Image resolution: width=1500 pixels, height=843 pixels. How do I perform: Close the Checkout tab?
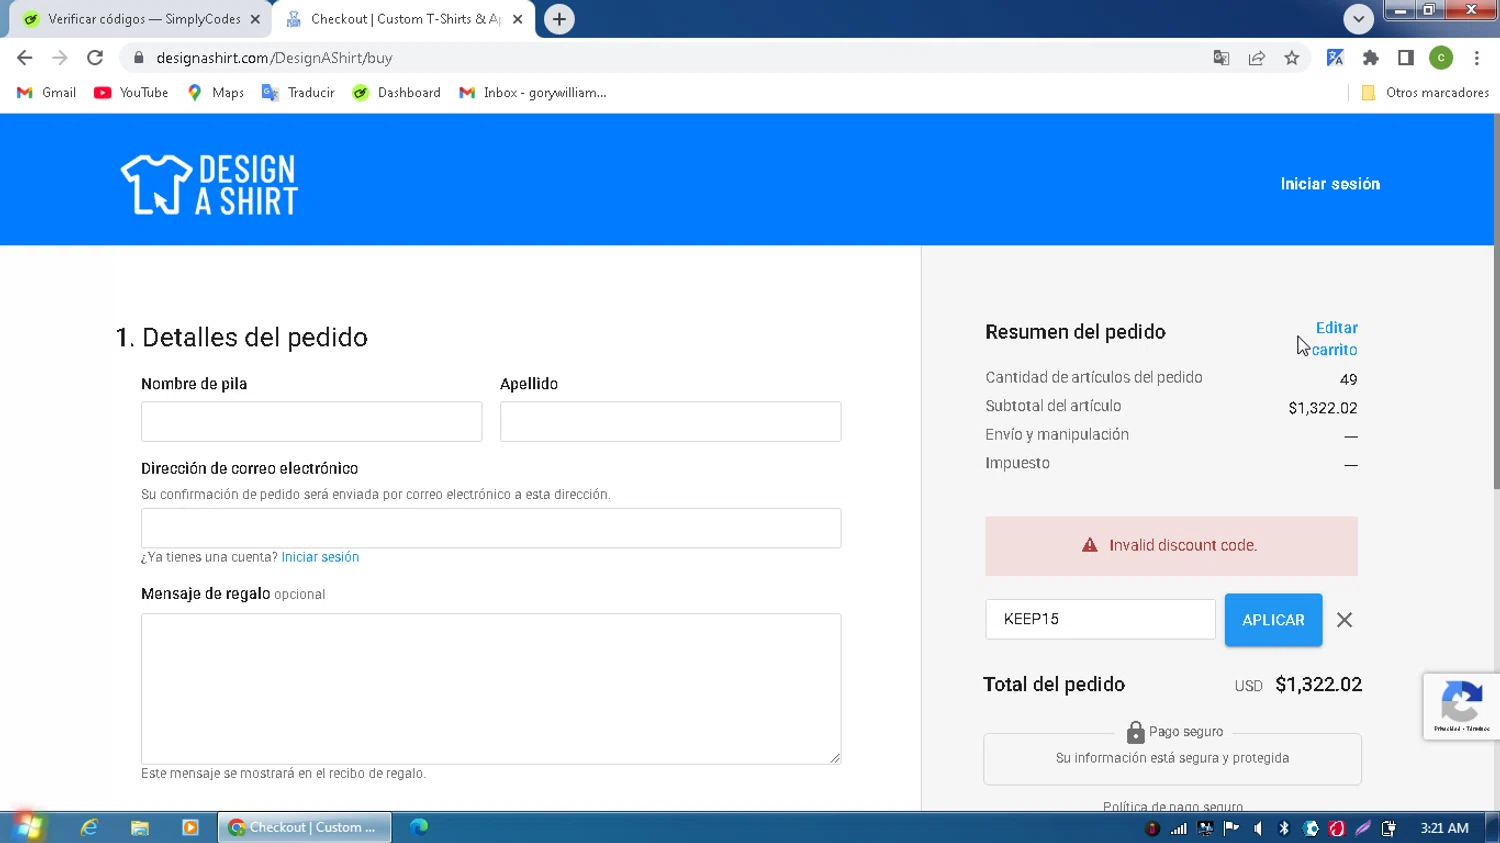(518, 19)
